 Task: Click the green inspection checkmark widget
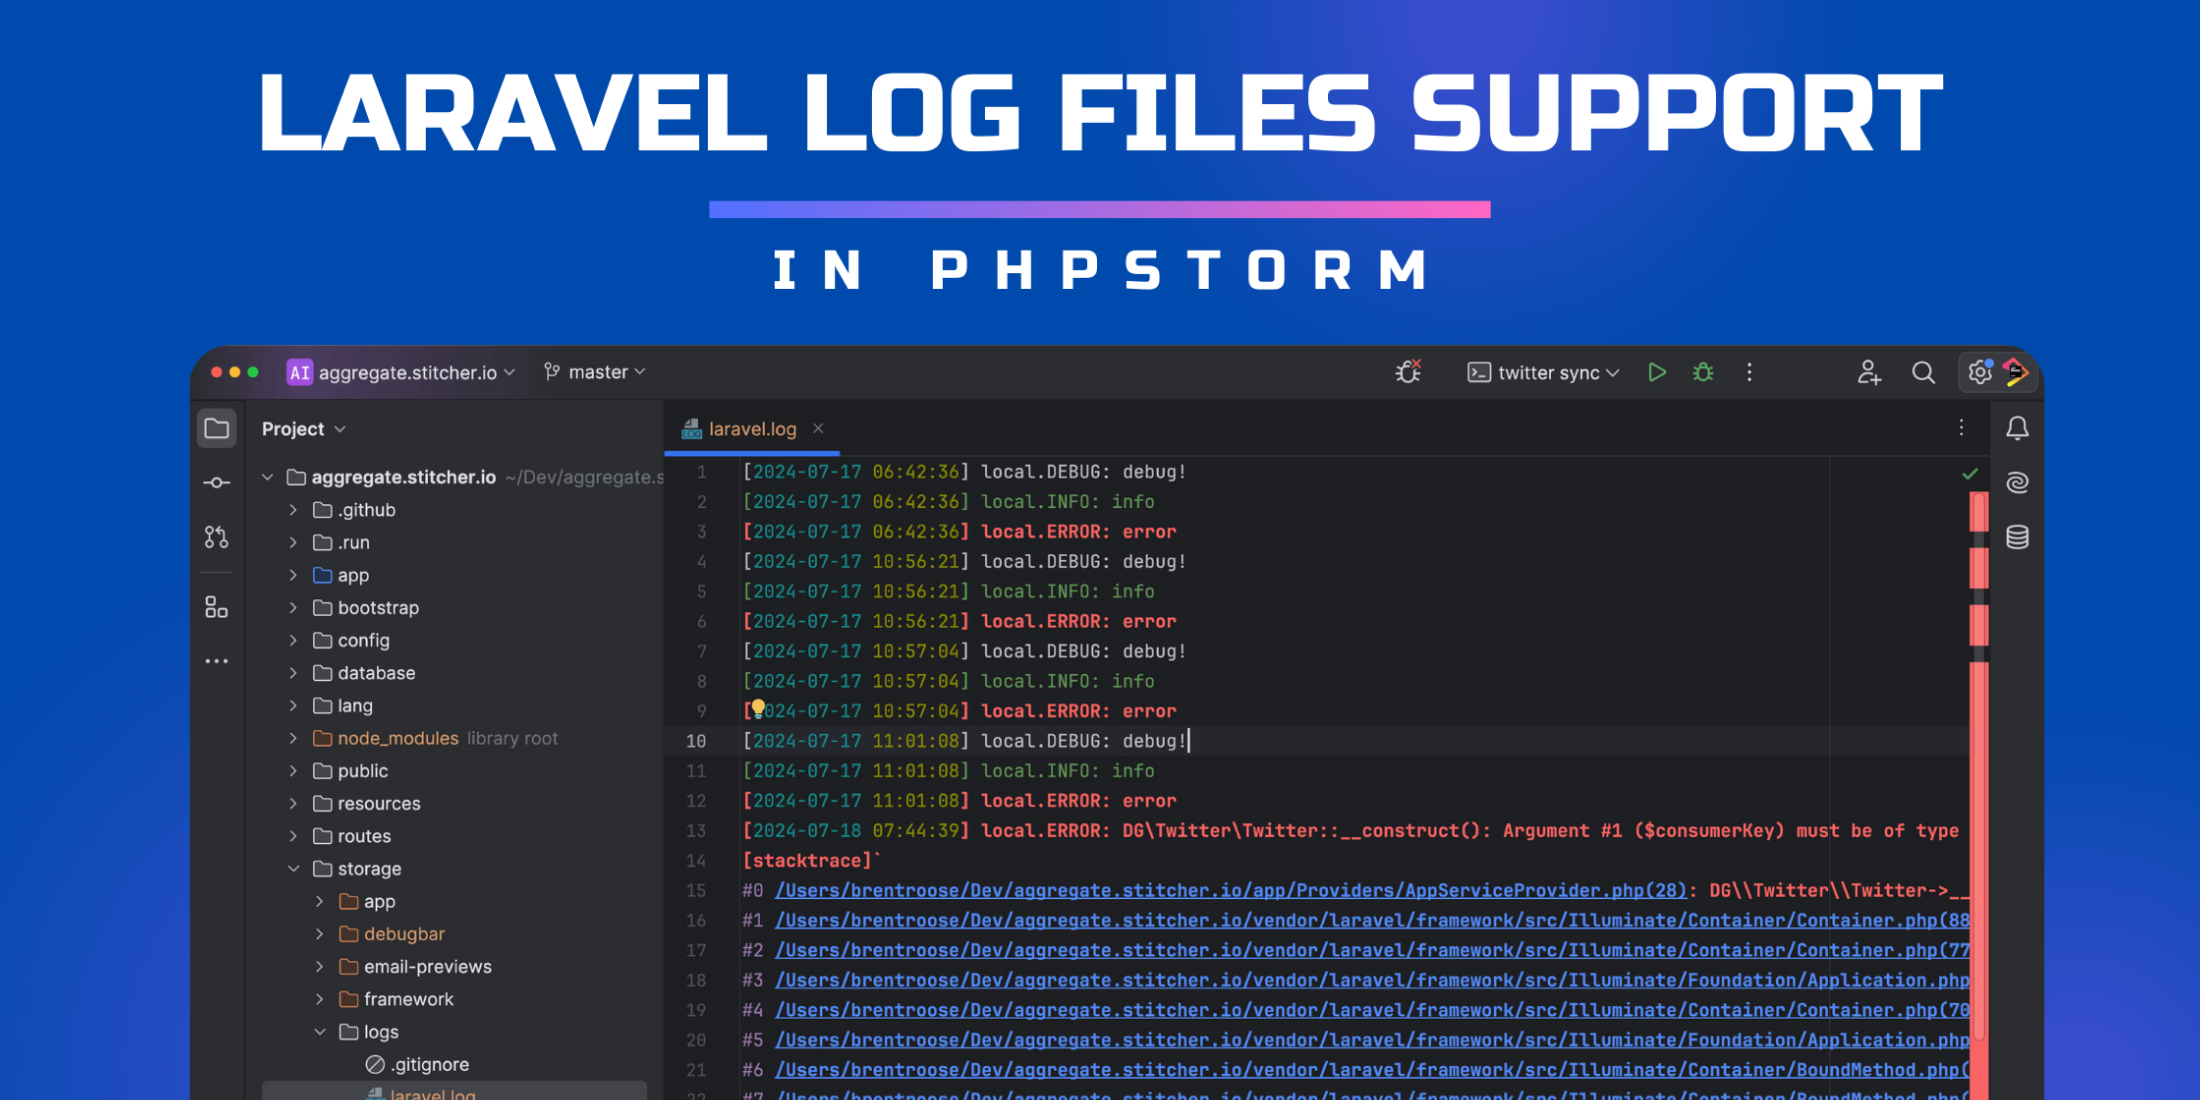click(x=1970, y=473)
